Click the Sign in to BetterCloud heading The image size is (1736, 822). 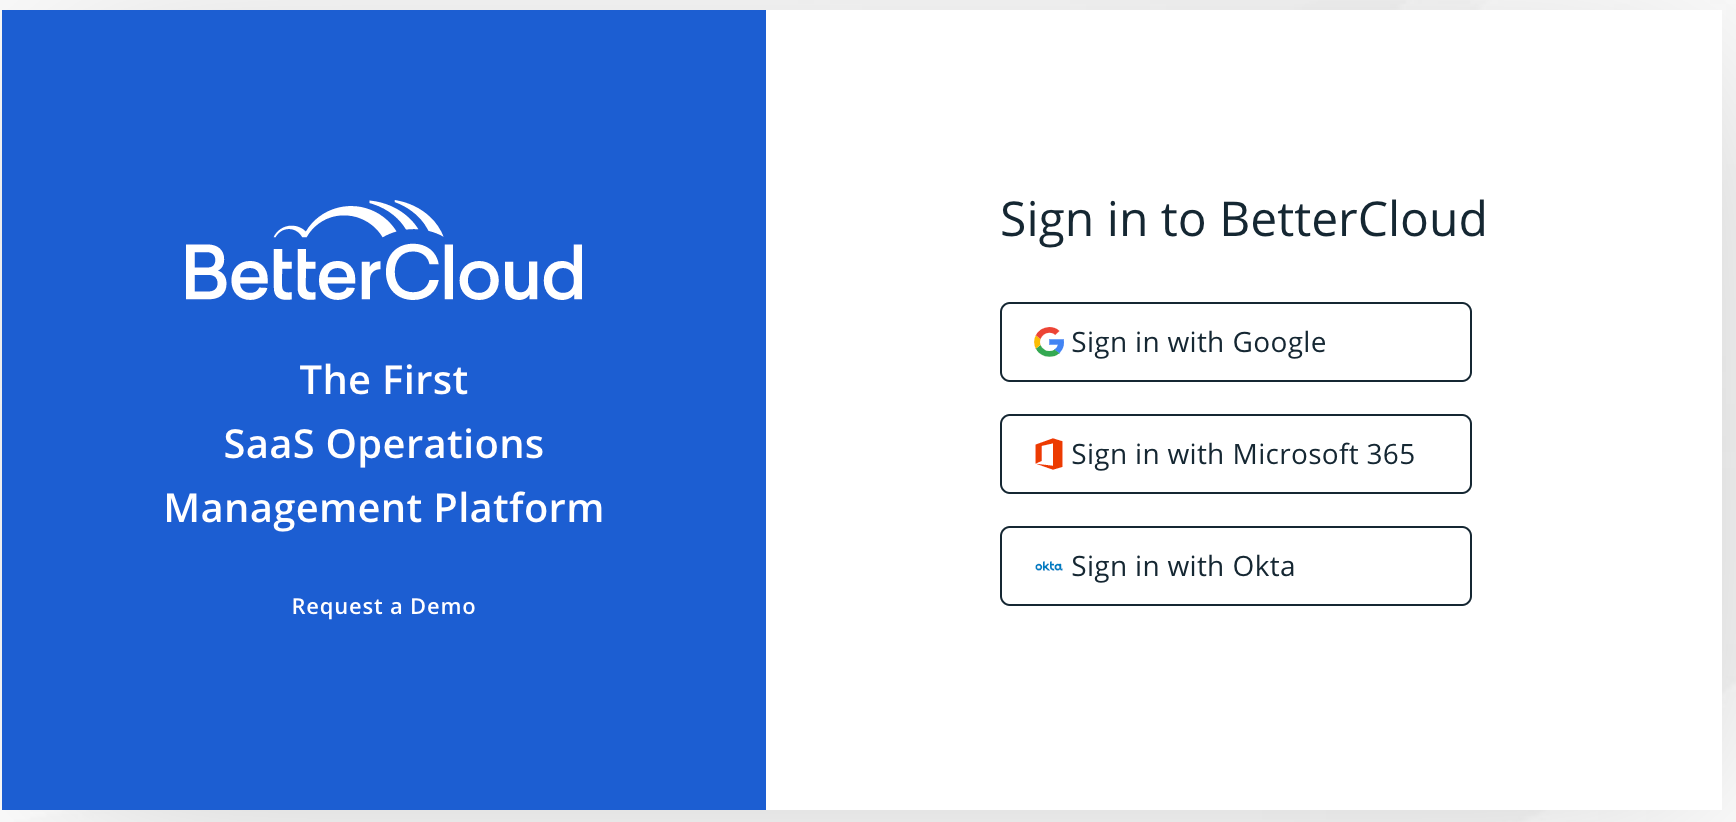pyautogui.click(x=1243, y=220)
